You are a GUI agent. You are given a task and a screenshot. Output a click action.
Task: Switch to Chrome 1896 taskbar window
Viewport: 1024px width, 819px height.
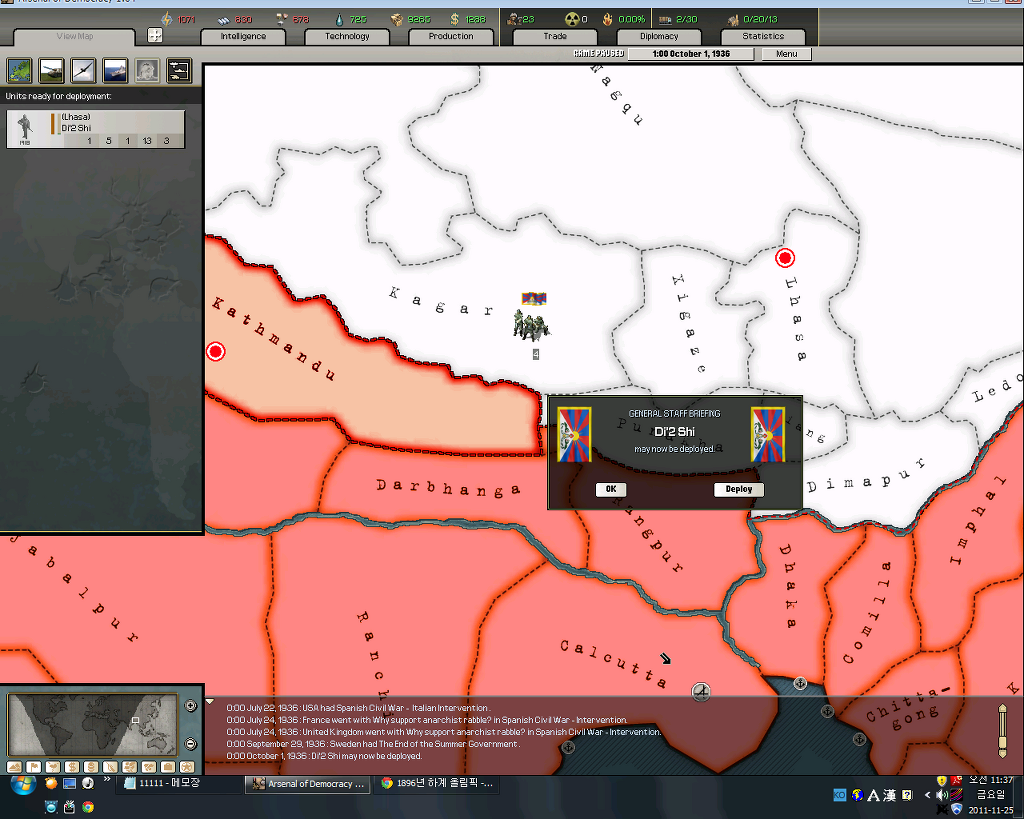(x=438, y=783)
